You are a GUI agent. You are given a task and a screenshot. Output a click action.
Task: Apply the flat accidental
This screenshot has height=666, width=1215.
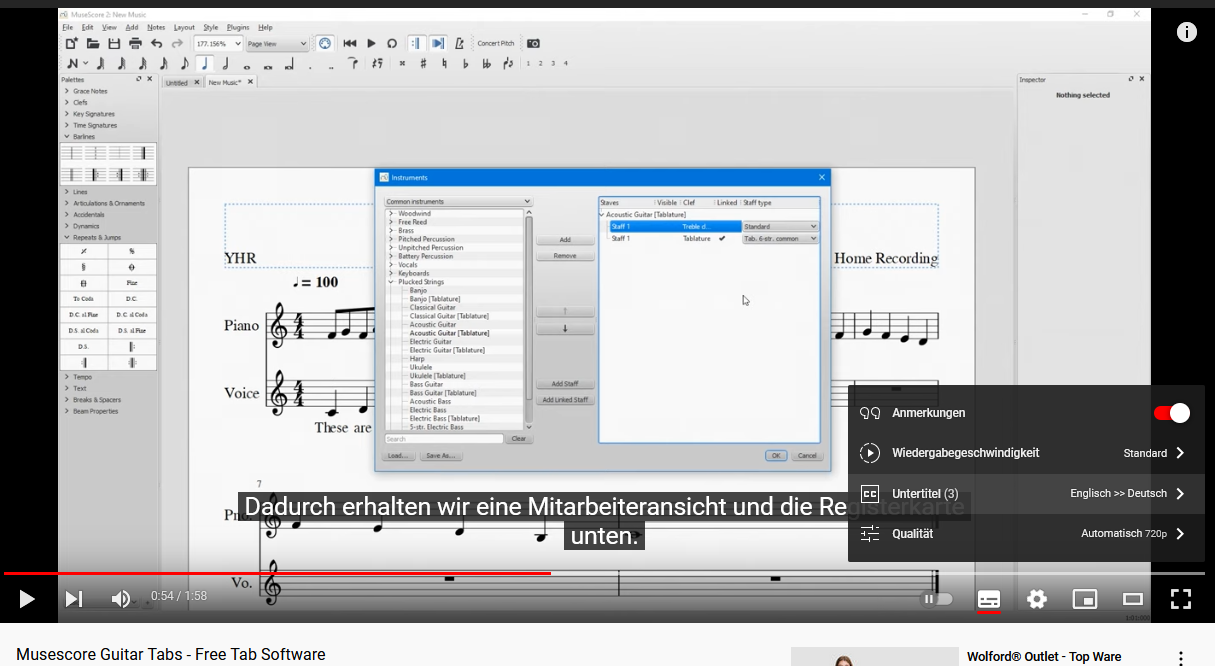tap(465, 63)
